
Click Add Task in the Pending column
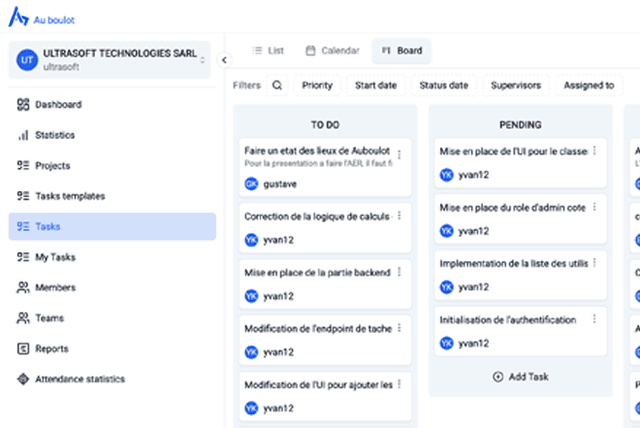[x=520, y=377]
